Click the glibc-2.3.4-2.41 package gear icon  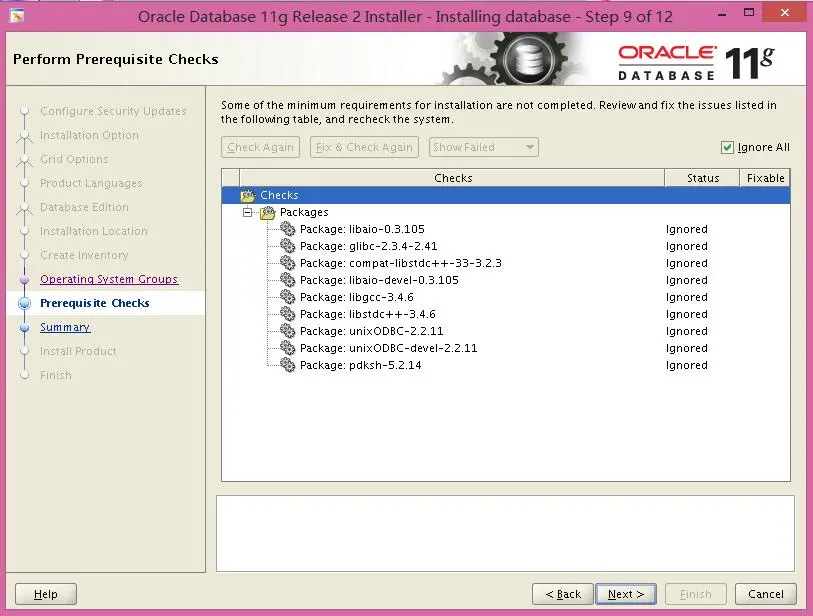point(288,246)
